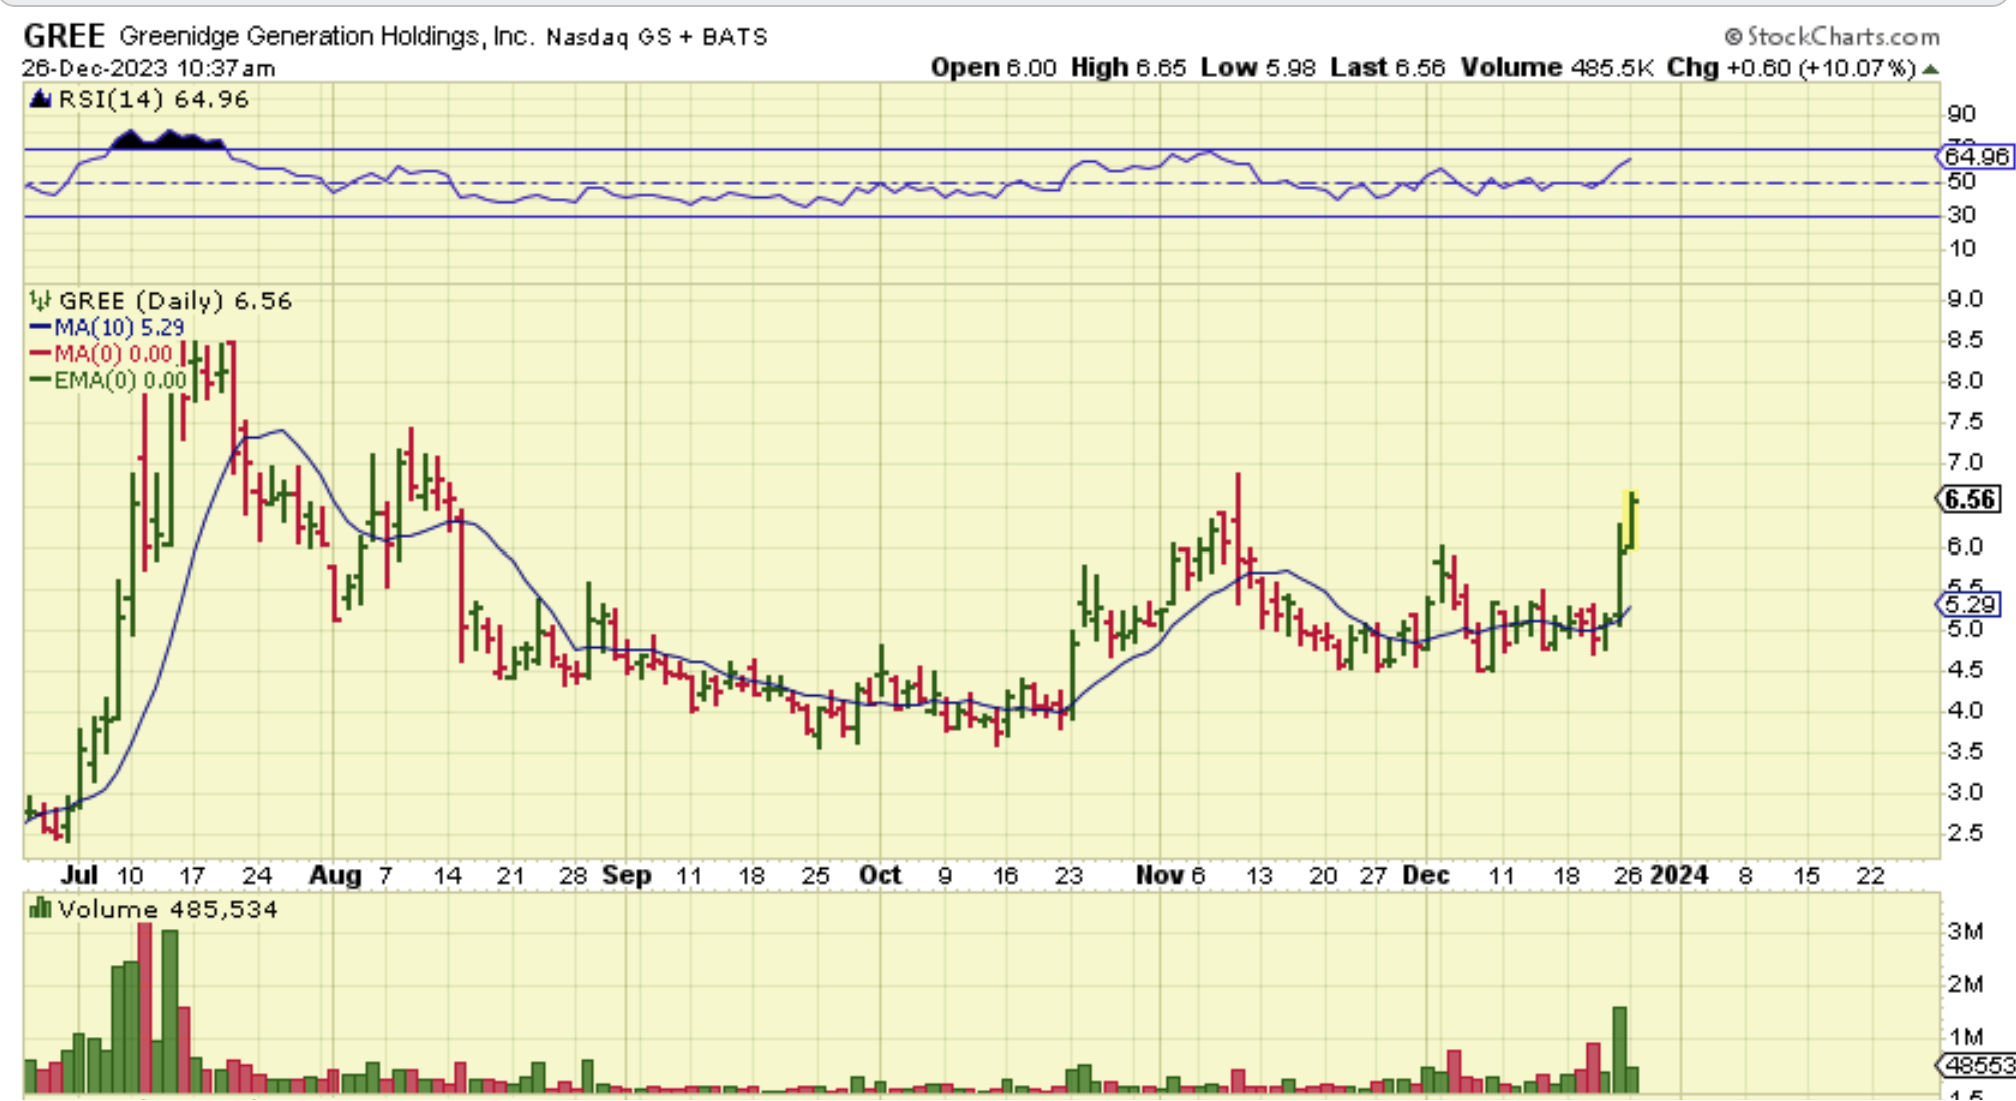Click the 2024 label on date axis

(x=1678, y=876)
